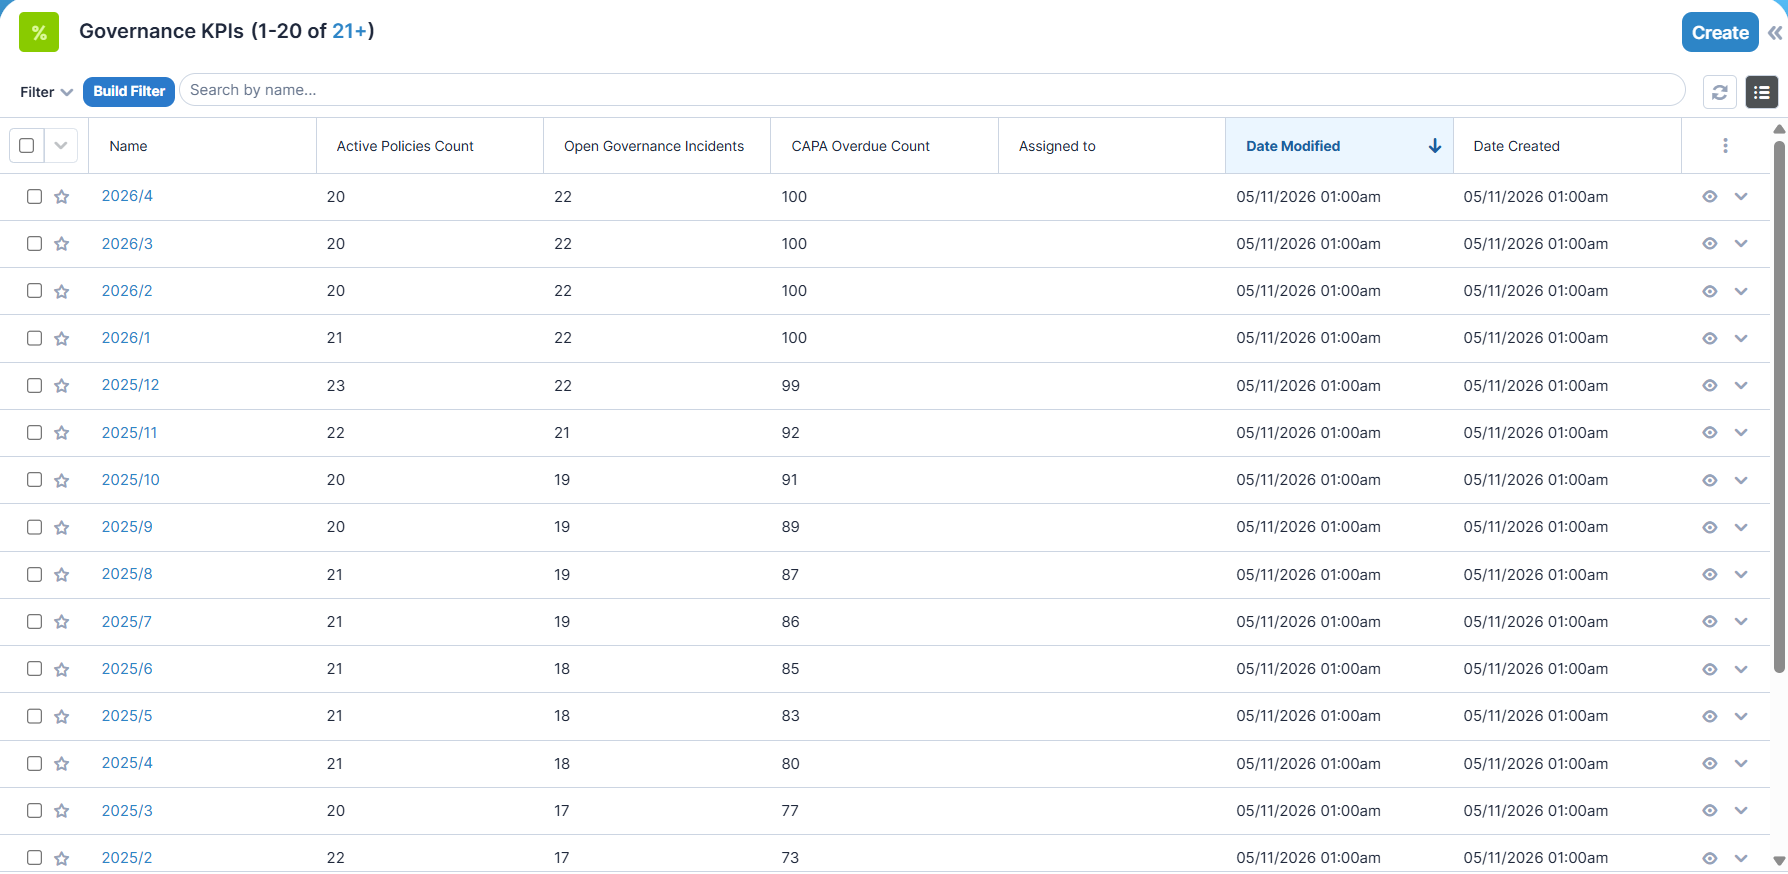This screenshot has width=1788, height=874.
Task: Open the column options three-dot menu
Action: 1725,146
